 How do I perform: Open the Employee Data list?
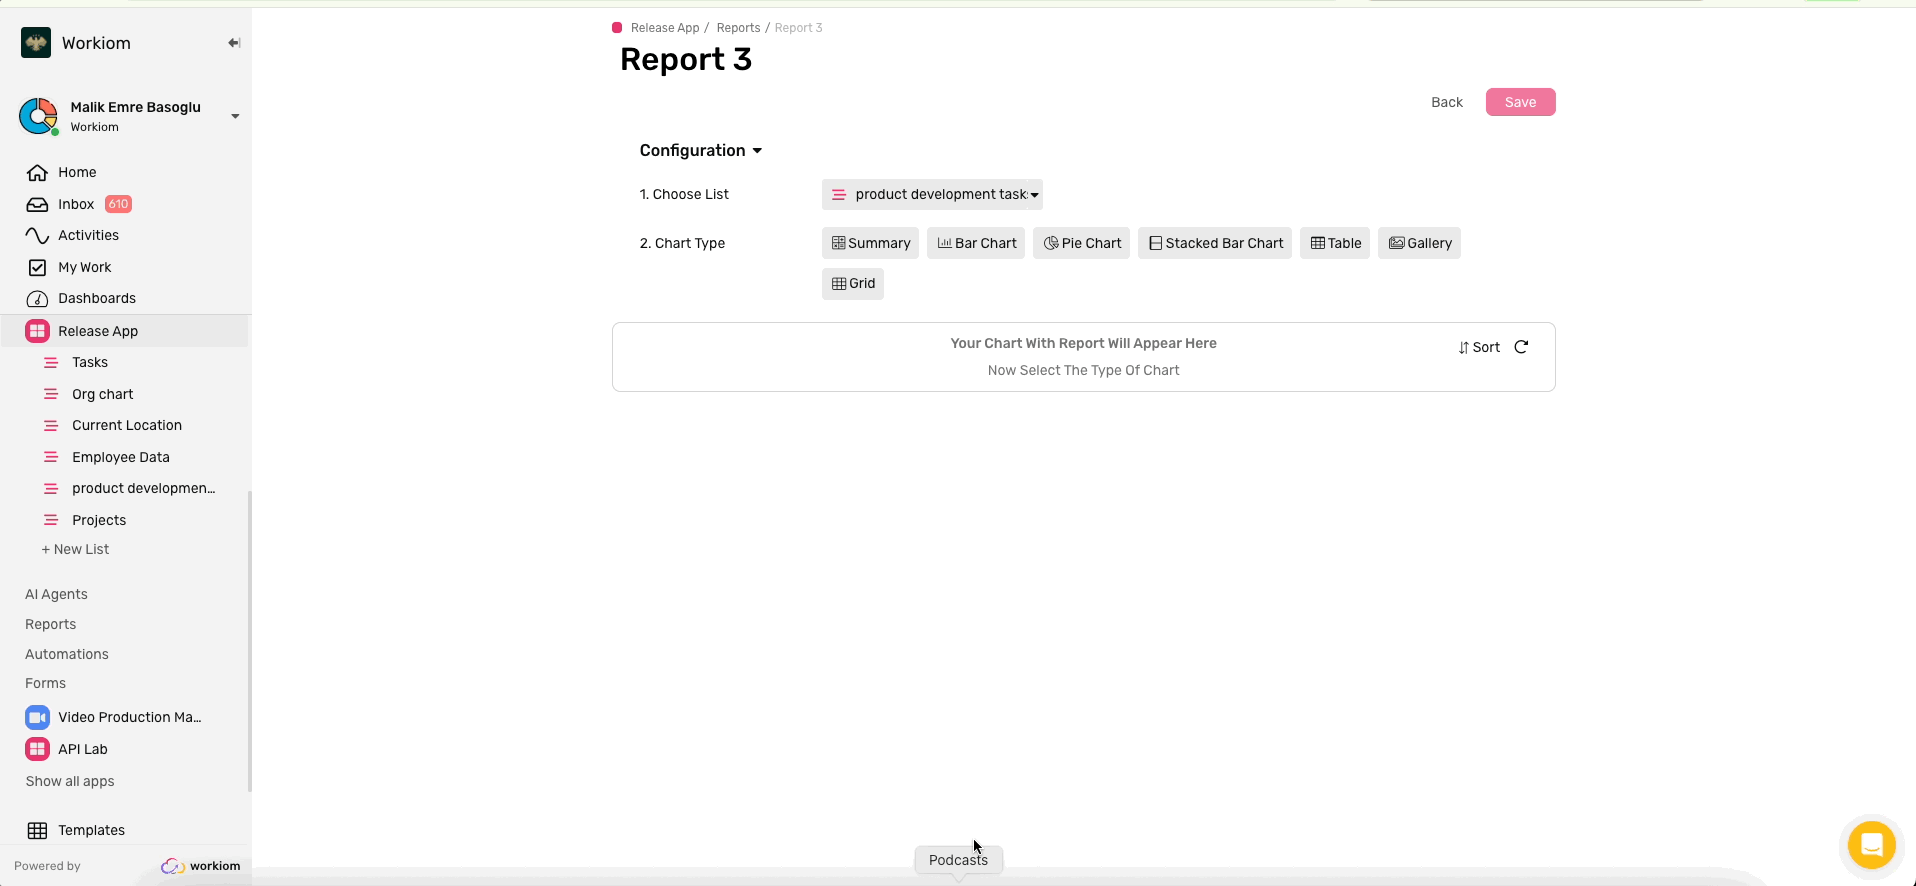pyautogui.click(x=121, y=457)
